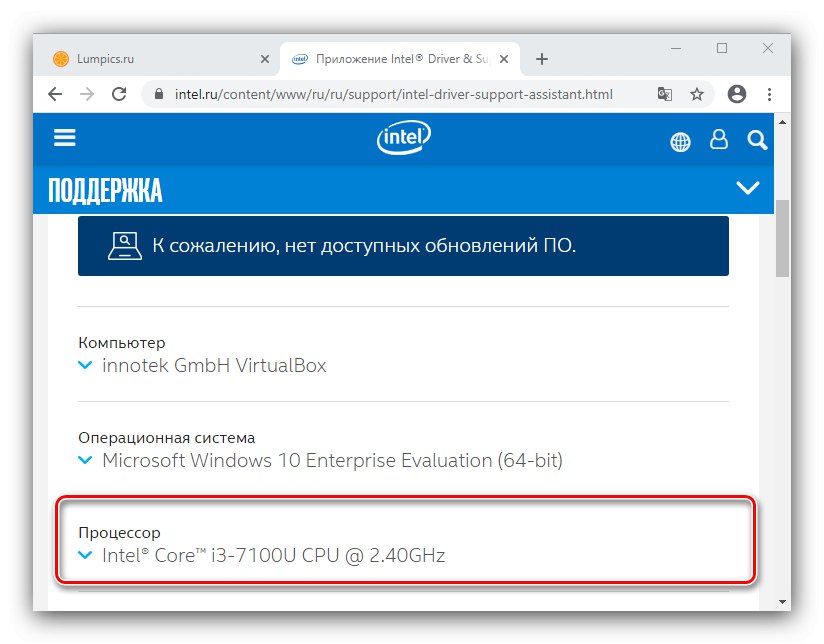Viewport: 824px width, 644px height.
Task: Go back to the previous page
Action: [56, 94]
